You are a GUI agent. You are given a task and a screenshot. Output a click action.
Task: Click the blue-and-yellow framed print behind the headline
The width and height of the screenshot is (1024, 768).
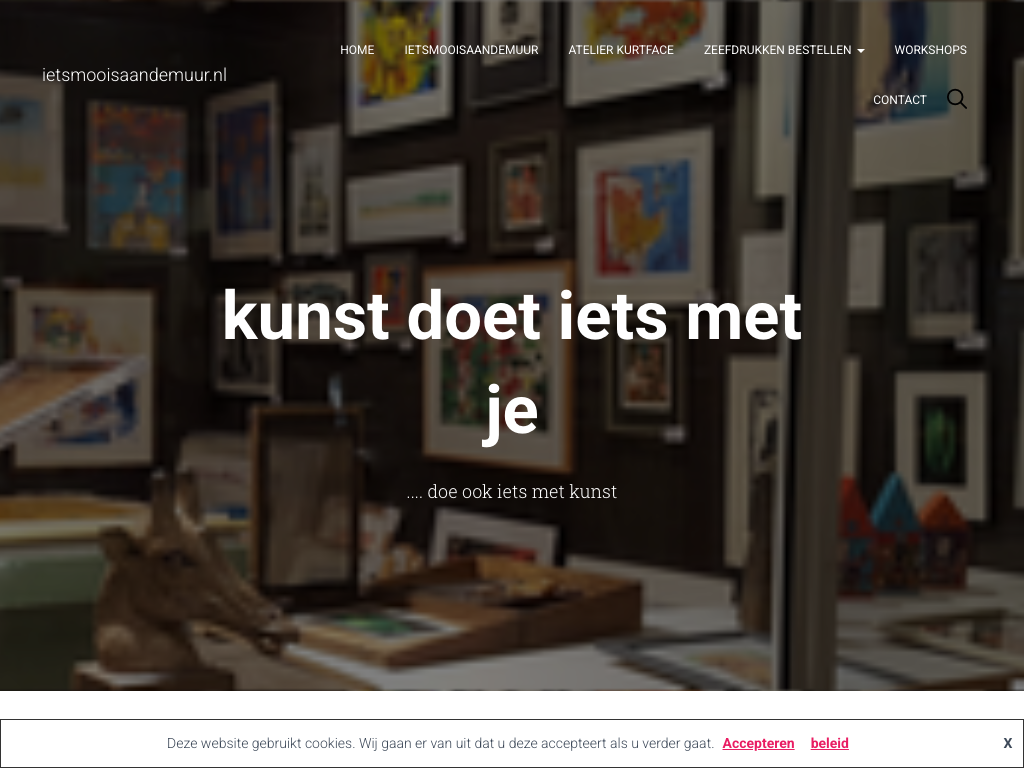[x=643, y=216]
